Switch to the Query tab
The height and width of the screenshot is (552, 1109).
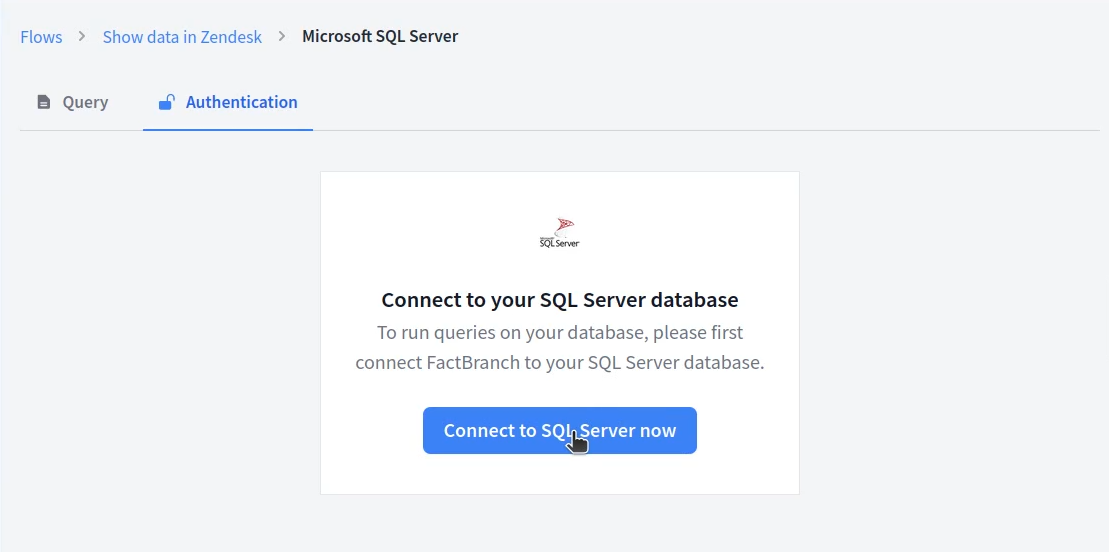coord(73,102)
